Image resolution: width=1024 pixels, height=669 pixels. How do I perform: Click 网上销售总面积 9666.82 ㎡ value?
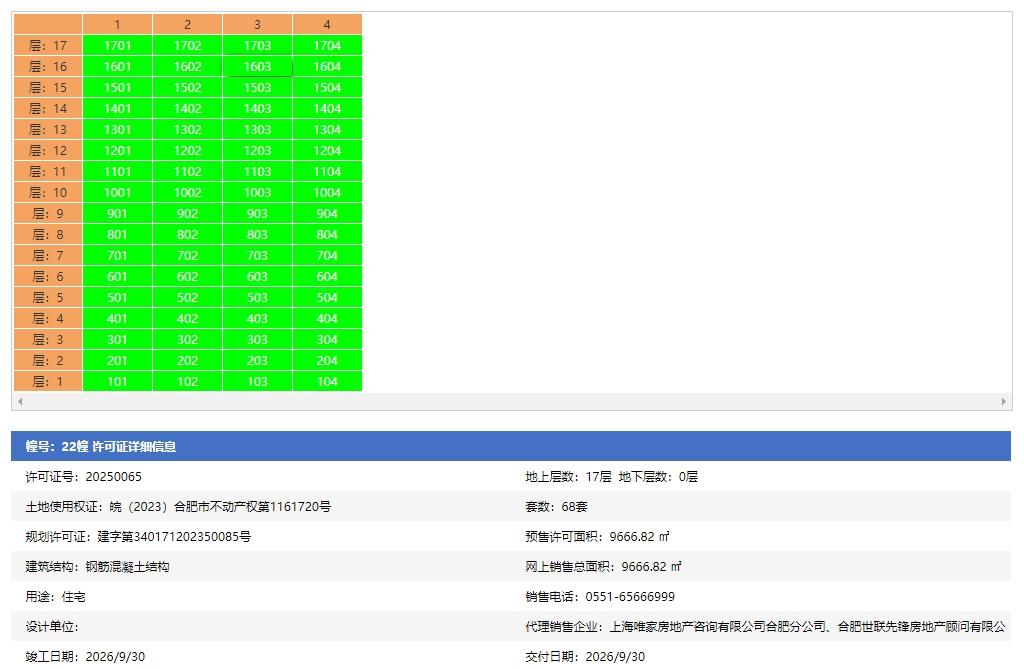click(x=651, y=567)
